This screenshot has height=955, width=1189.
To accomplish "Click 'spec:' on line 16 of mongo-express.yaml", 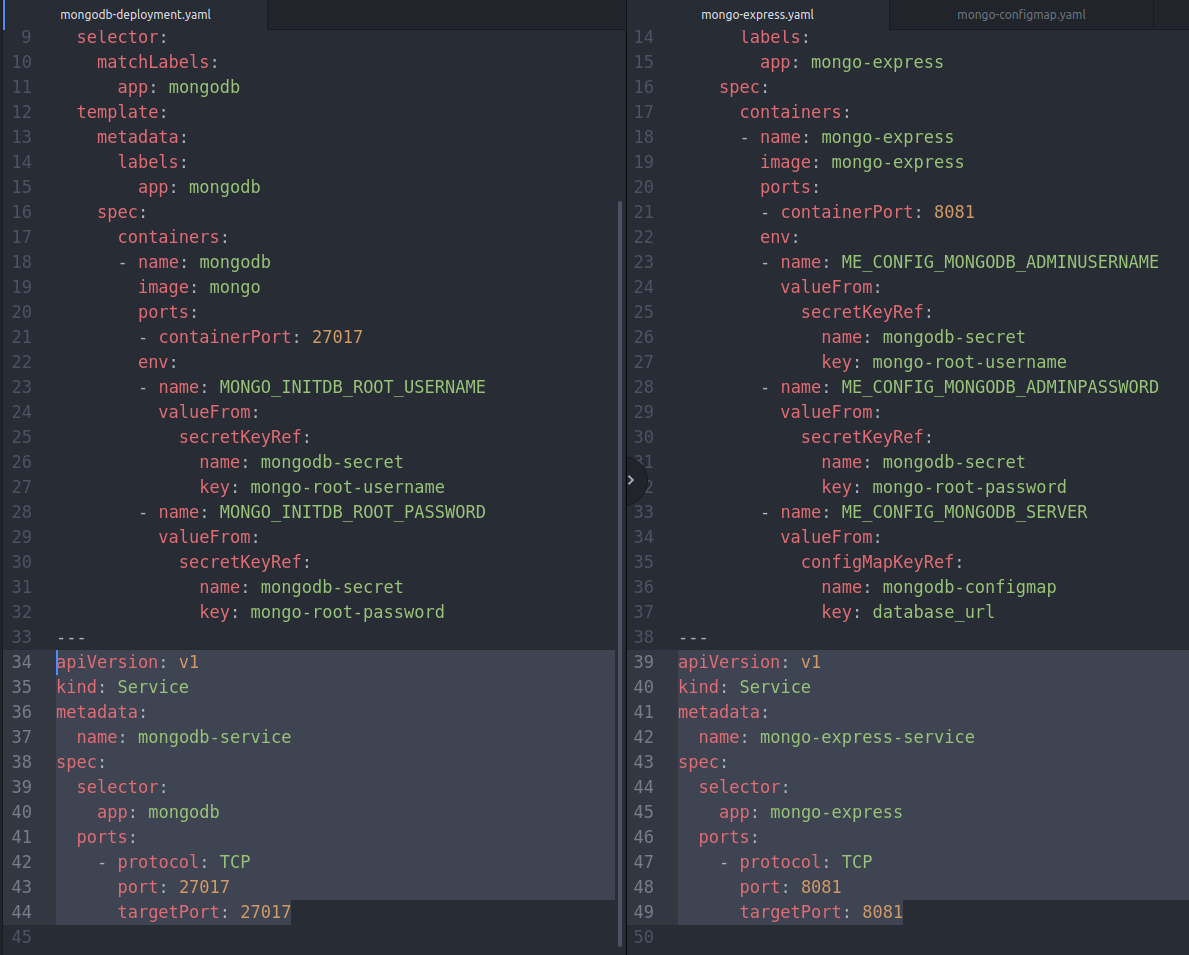I will coord(744,87).
